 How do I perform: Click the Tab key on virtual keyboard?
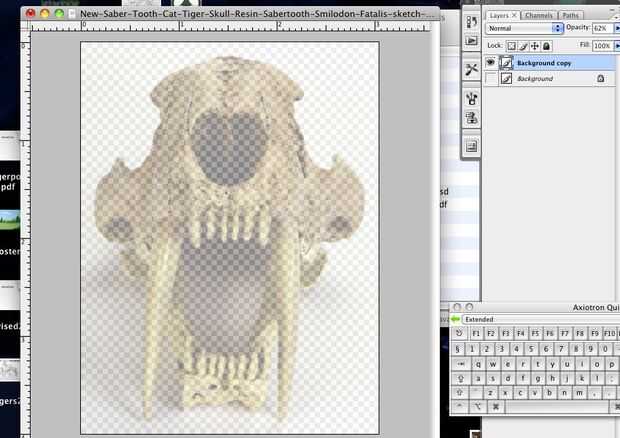tap(461, 364)
